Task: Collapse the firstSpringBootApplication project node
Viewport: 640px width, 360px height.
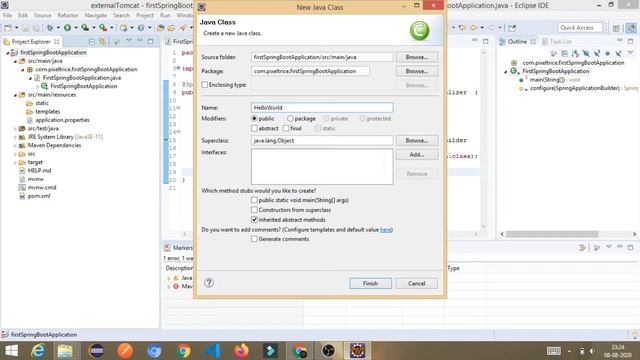Action: (x=7, y=53)
